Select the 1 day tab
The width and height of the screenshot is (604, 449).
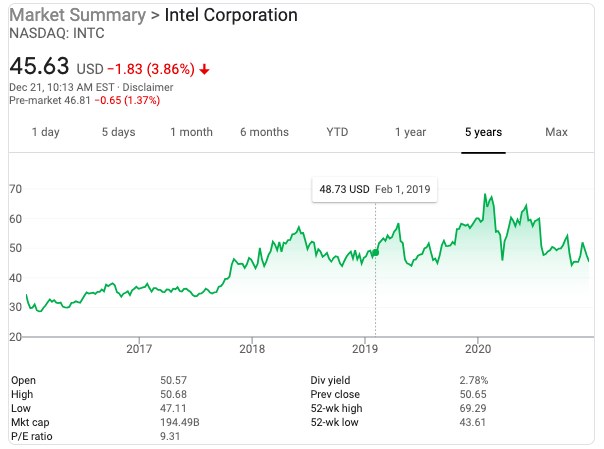[45, 132]
